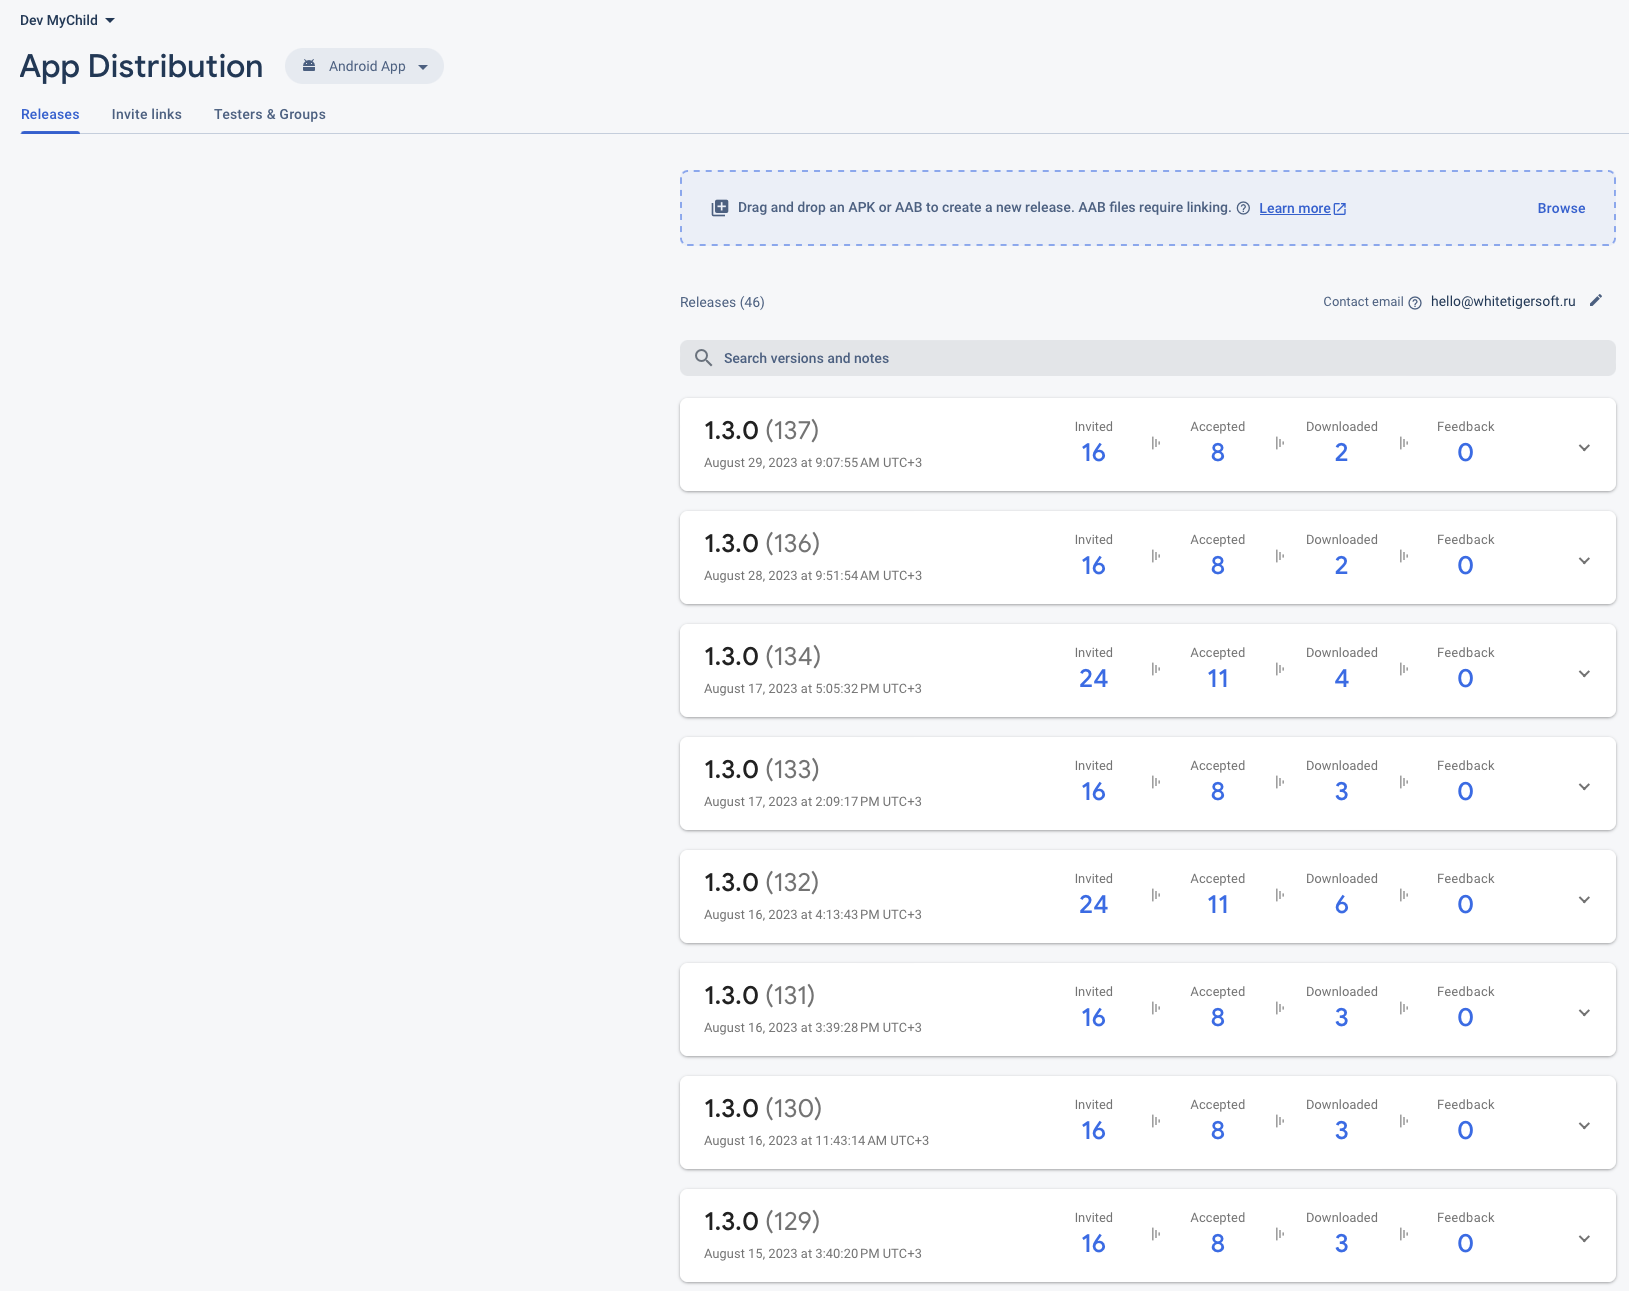Click the funnel icon after Invited in release 136
Image resolution: width=1629 pixels, height=1291 pixels.
point(1155,556)
